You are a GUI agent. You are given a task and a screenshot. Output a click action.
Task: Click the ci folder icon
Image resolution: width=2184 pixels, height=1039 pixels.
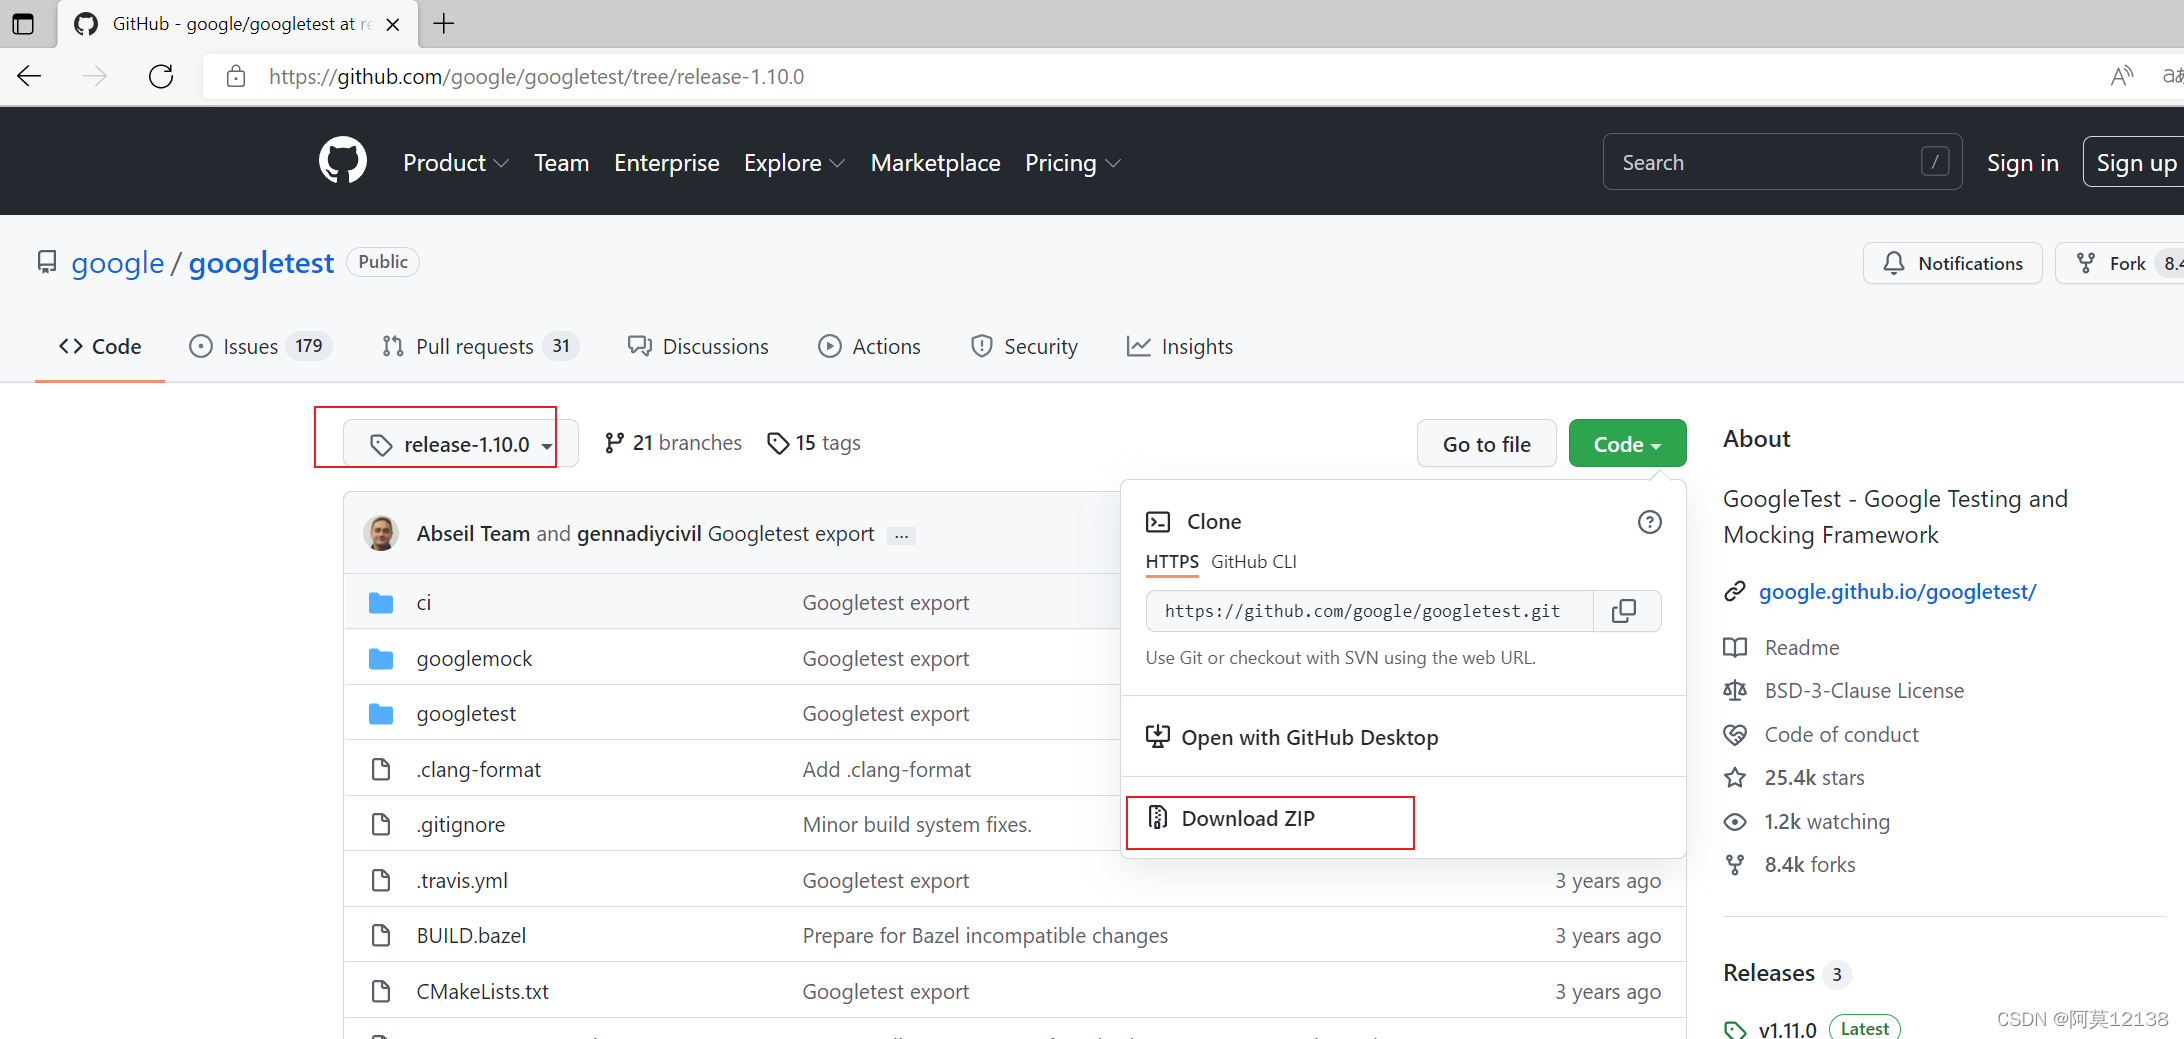point(381,603)
